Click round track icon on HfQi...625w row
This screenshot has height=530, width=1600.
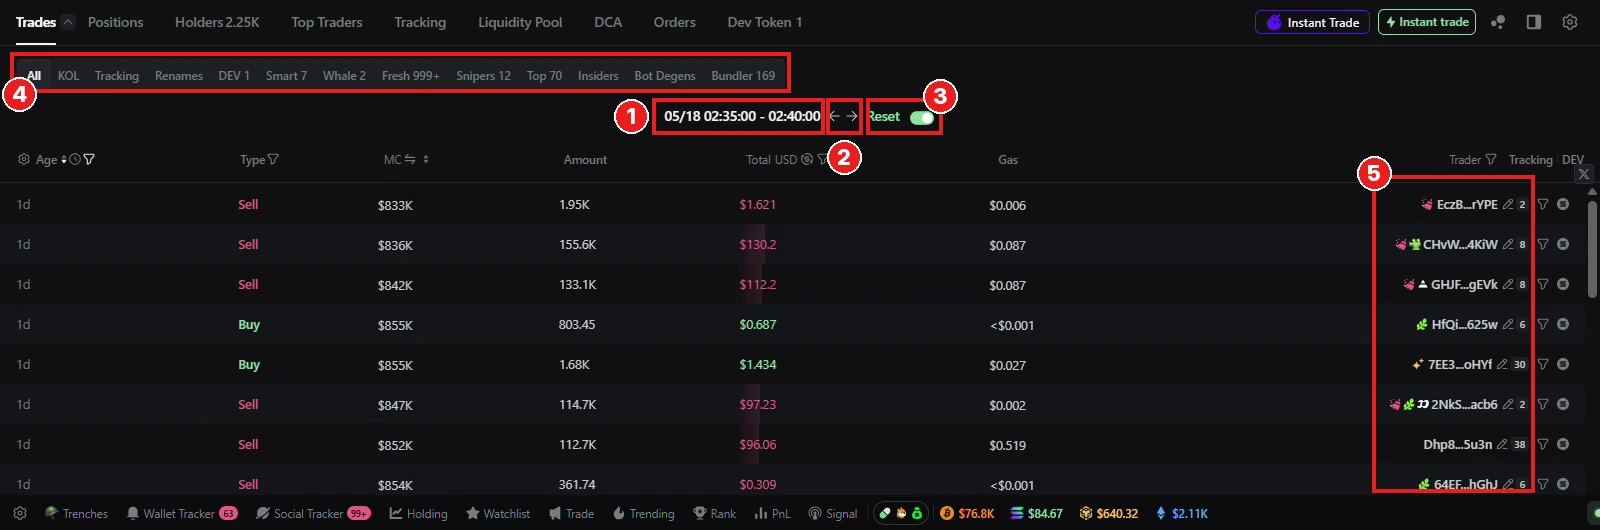tap(1563, 324)
